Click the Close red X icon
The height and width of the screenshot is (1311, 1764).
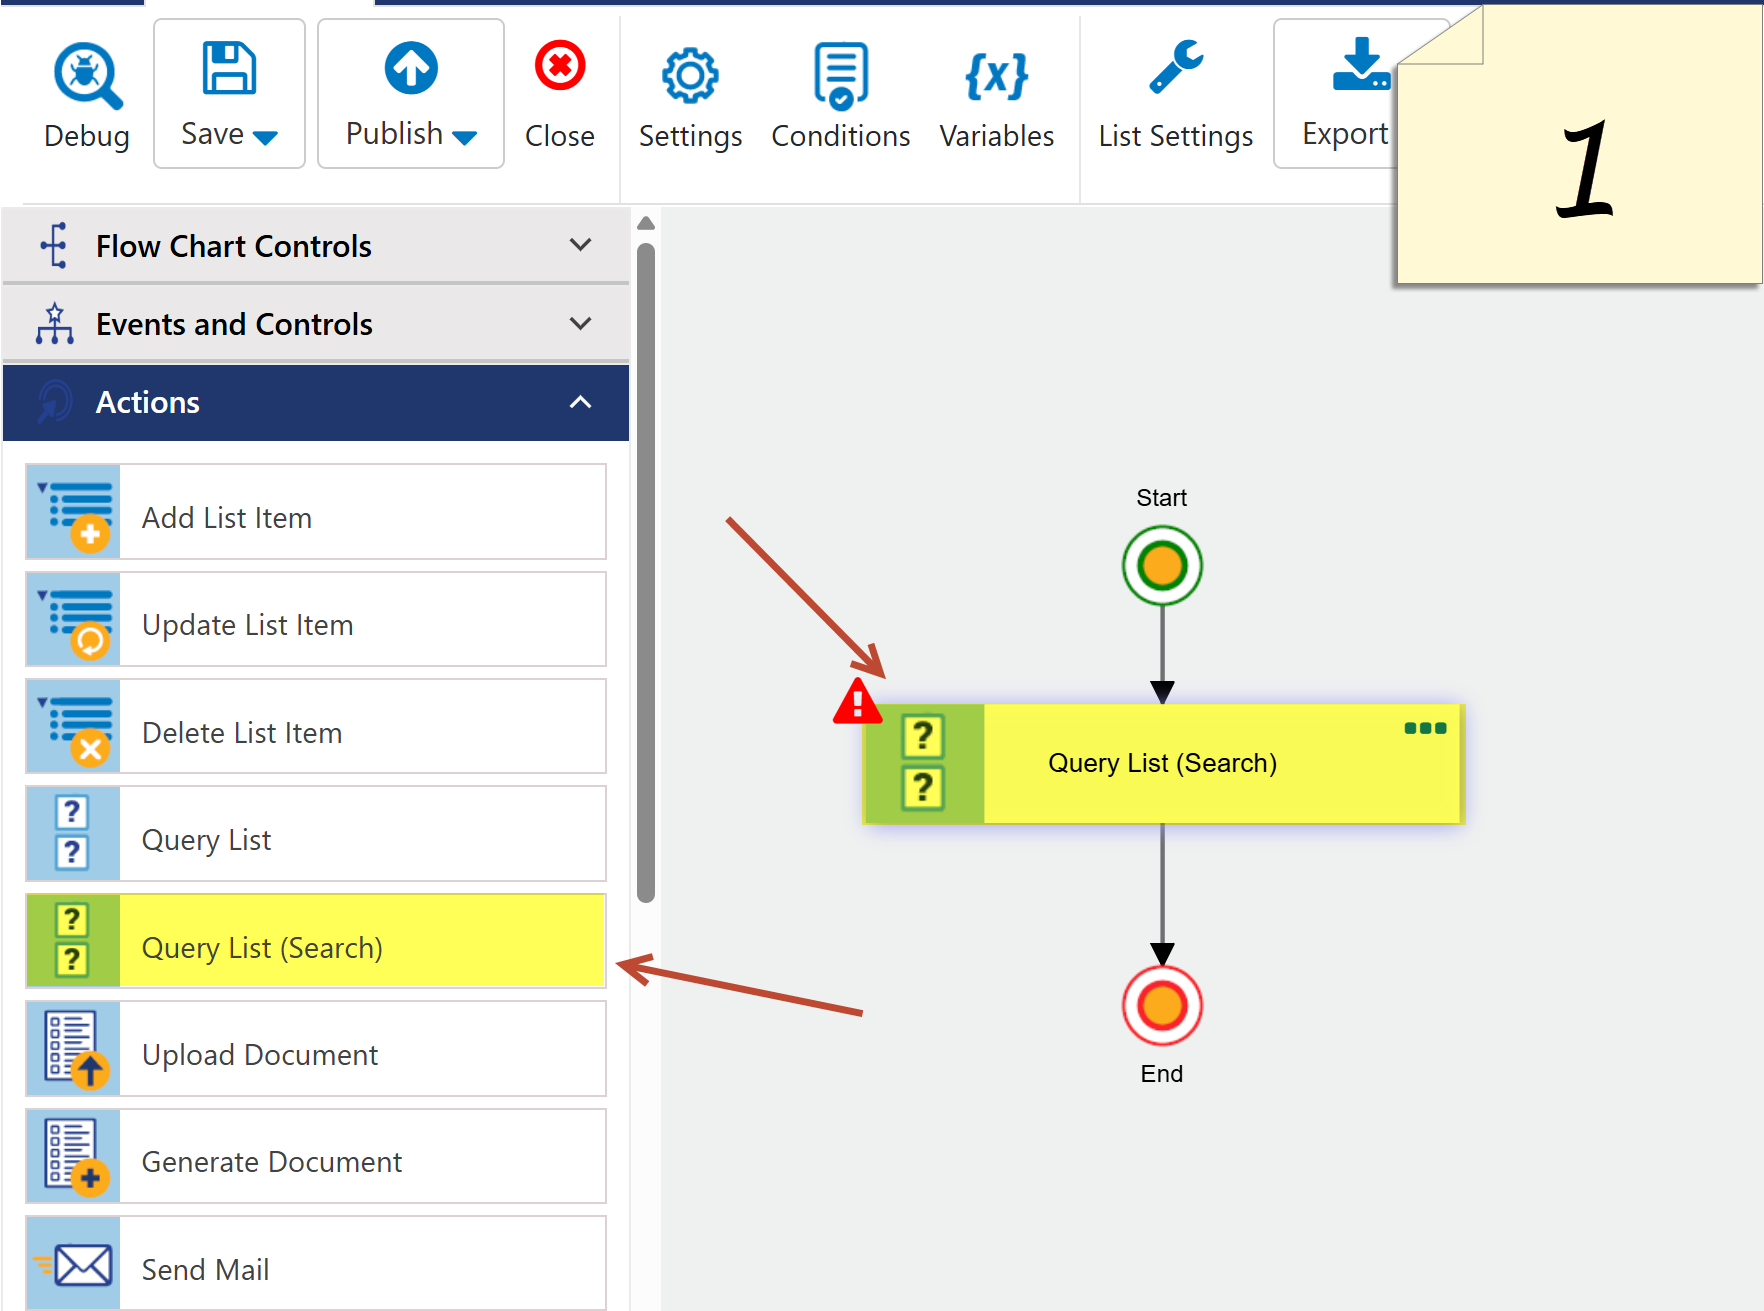click(560, 67)
